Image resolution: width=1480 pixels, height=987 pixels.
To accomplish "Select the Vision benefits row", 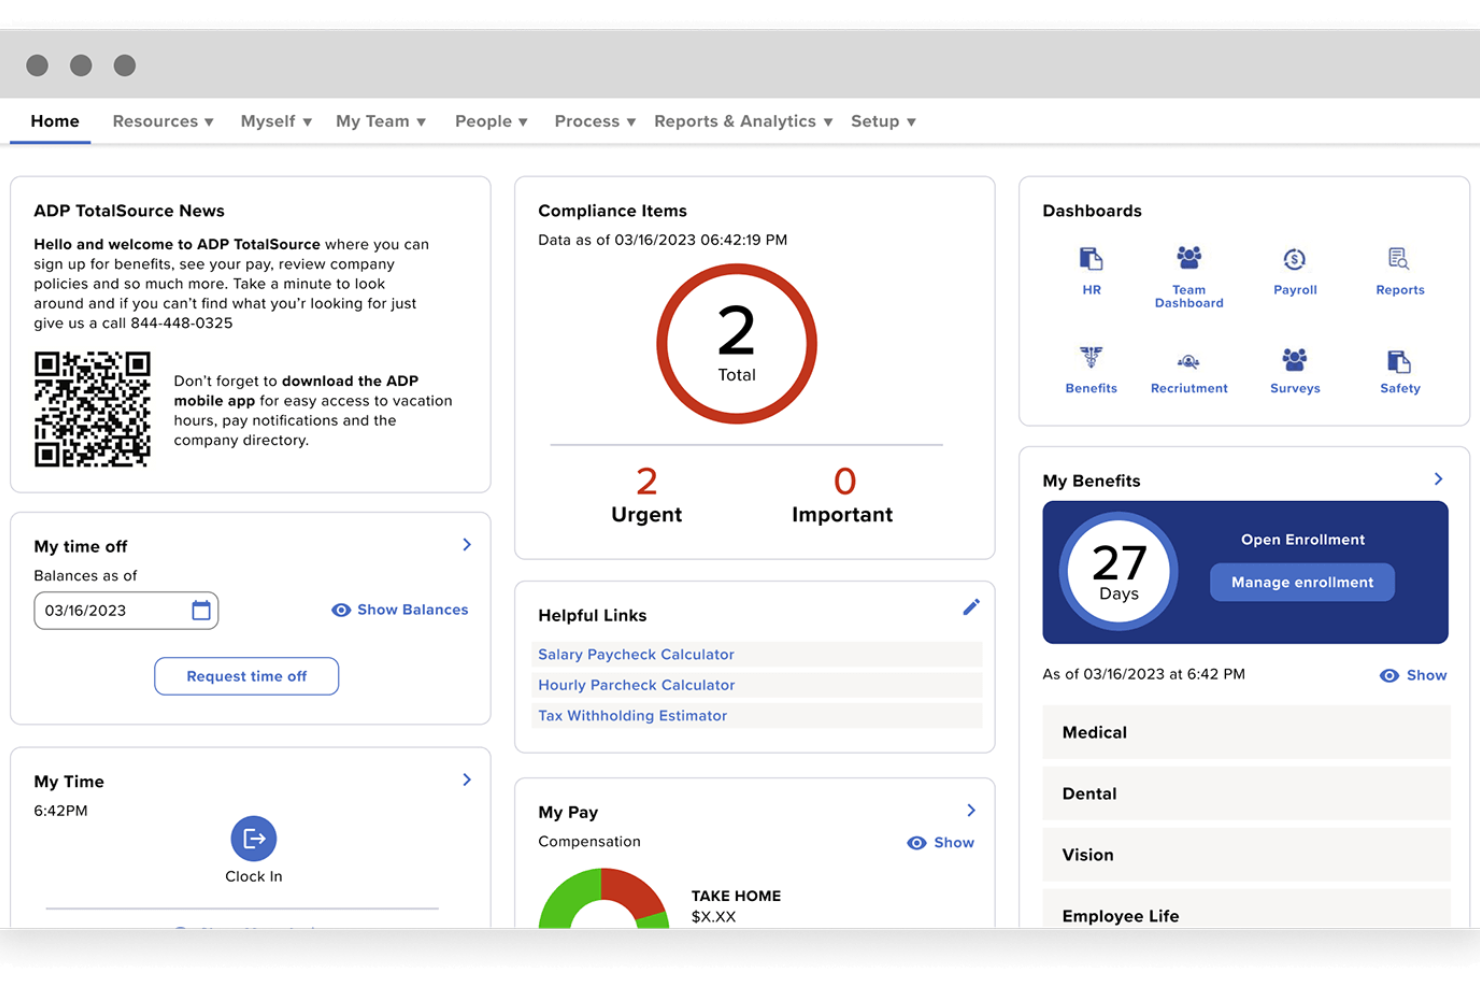I will tap(1246, 854).
